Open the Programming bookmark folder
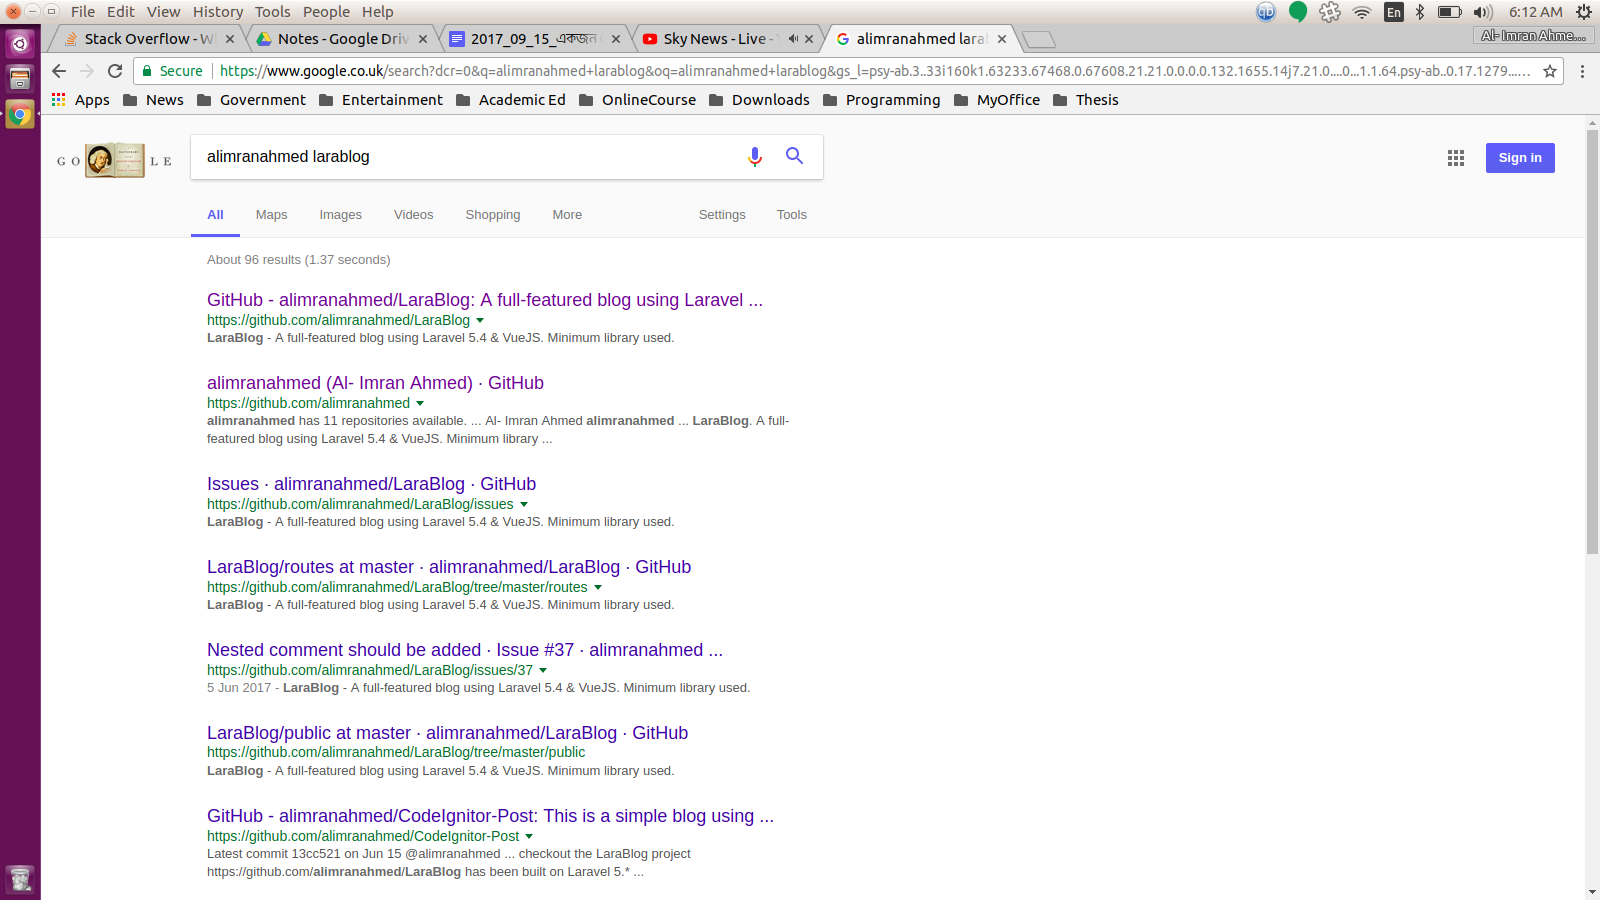This screenshot has height=900, width=1600. (881, 100)
